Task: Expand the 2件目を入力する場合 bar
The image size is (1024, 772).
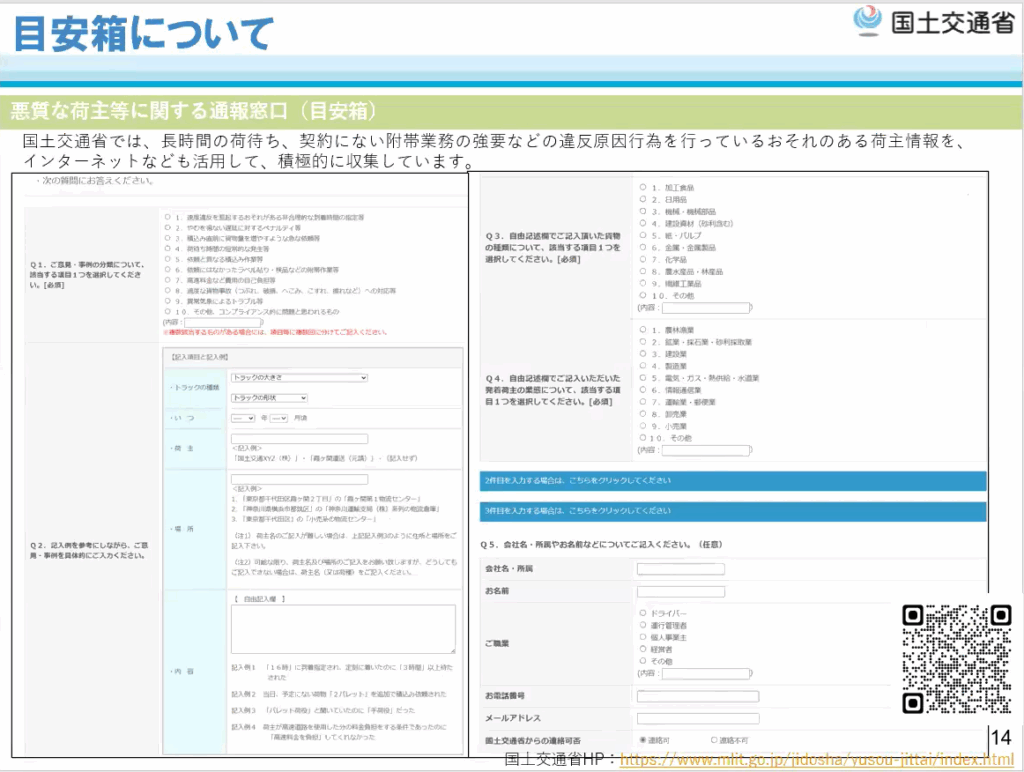Action: pyautogui.click(x=733, y=481)
